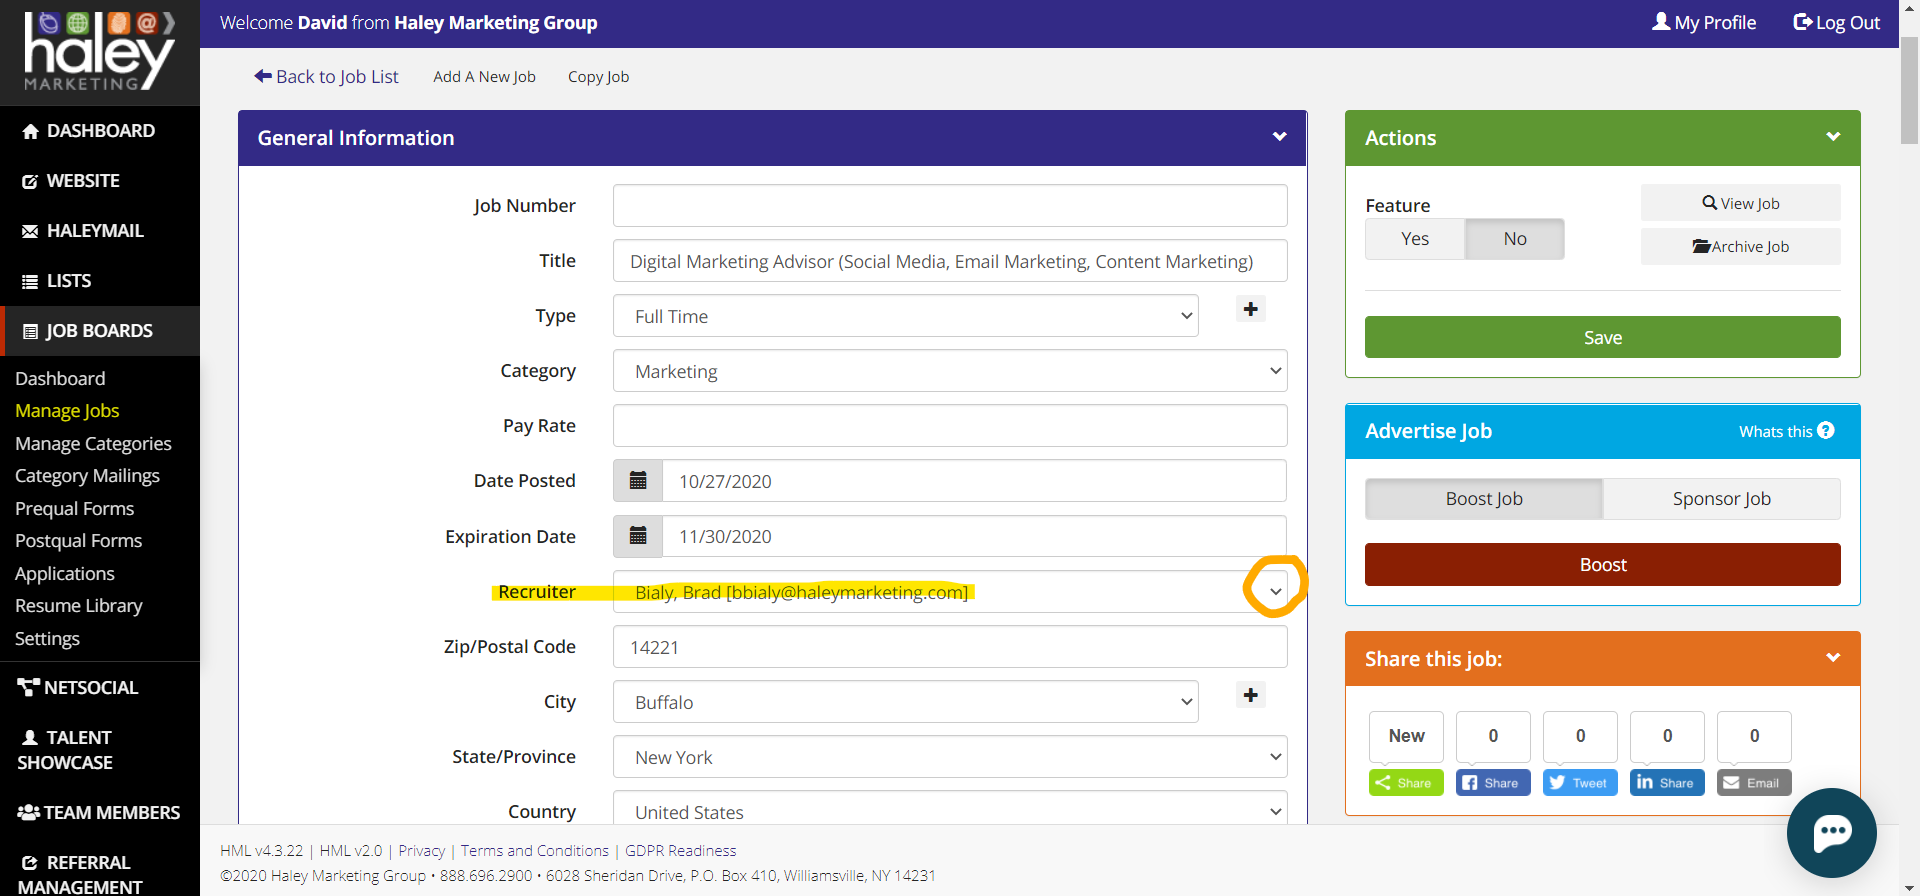Open the Category dropdown showing Marketing
The image size is (1920, 896).
(x=950, y=371)
